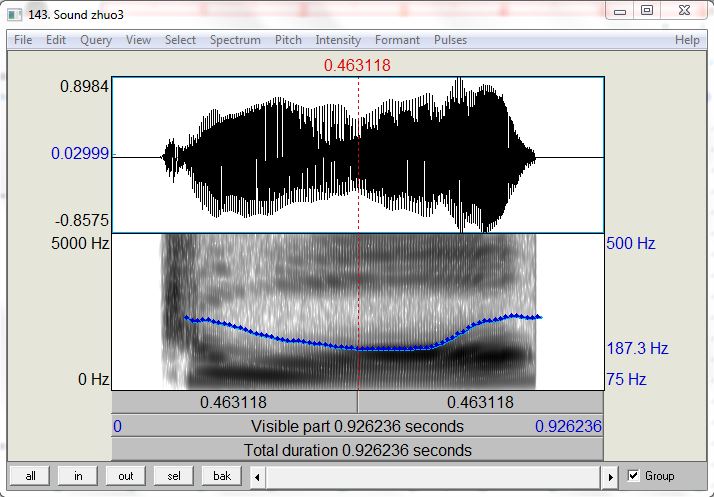The width and height of the screenshot is (714, 497).
Task: Open the Pulses menu
Action: 450,40
